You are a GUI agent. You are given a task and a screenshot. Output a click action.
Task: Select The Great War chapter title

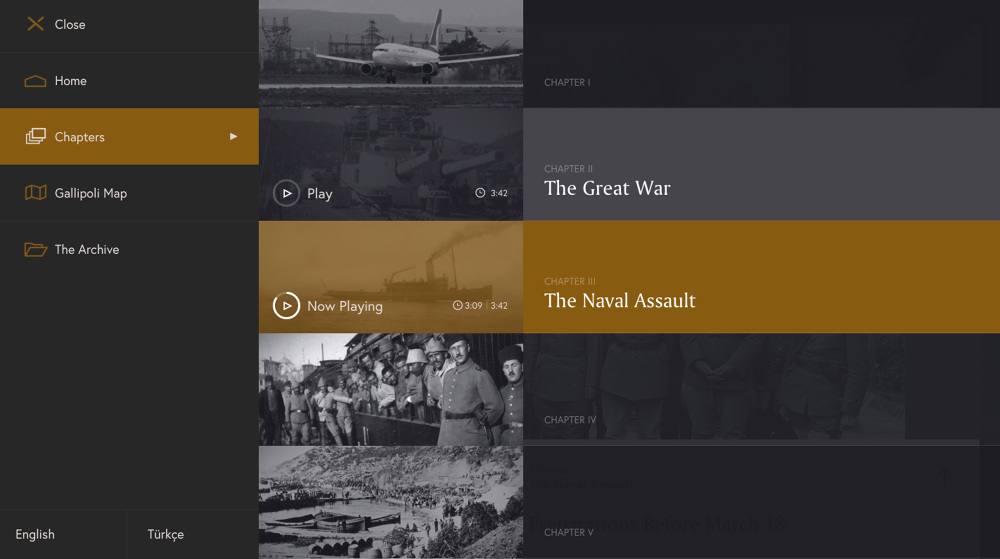pyautogui.click(x=607, y=188)
